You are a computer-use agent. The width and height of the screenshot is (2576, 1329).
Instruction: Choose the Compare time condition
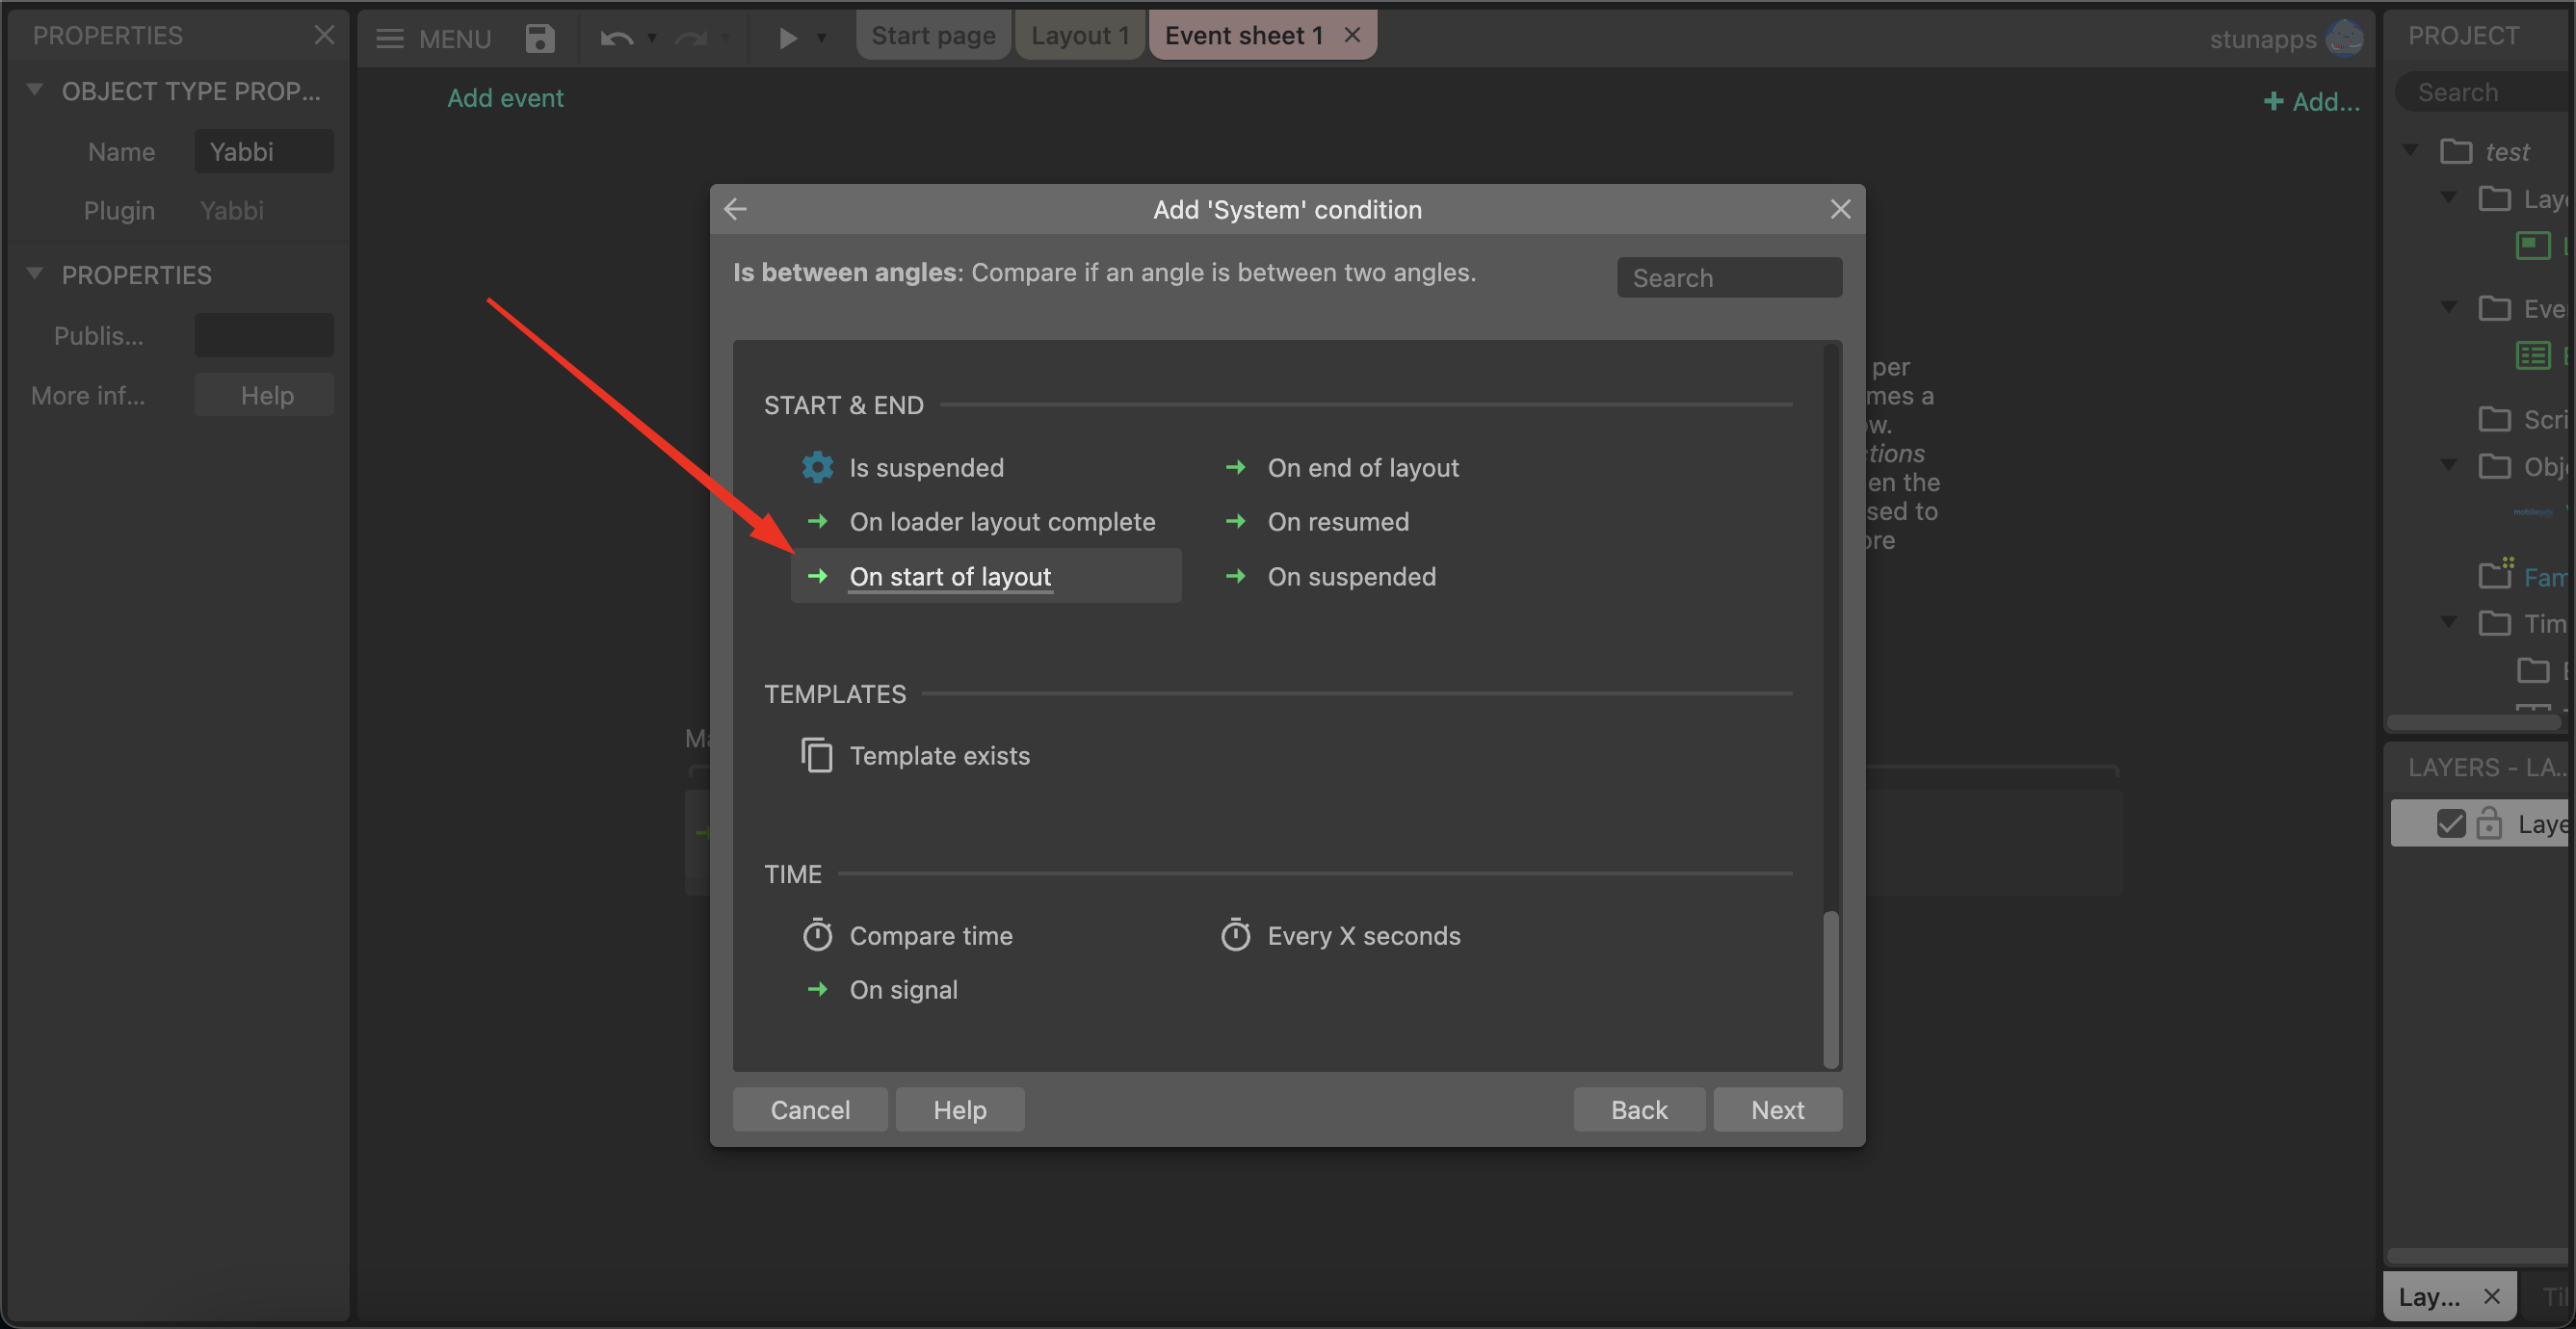pyautogui.click(x=930, y=935)
